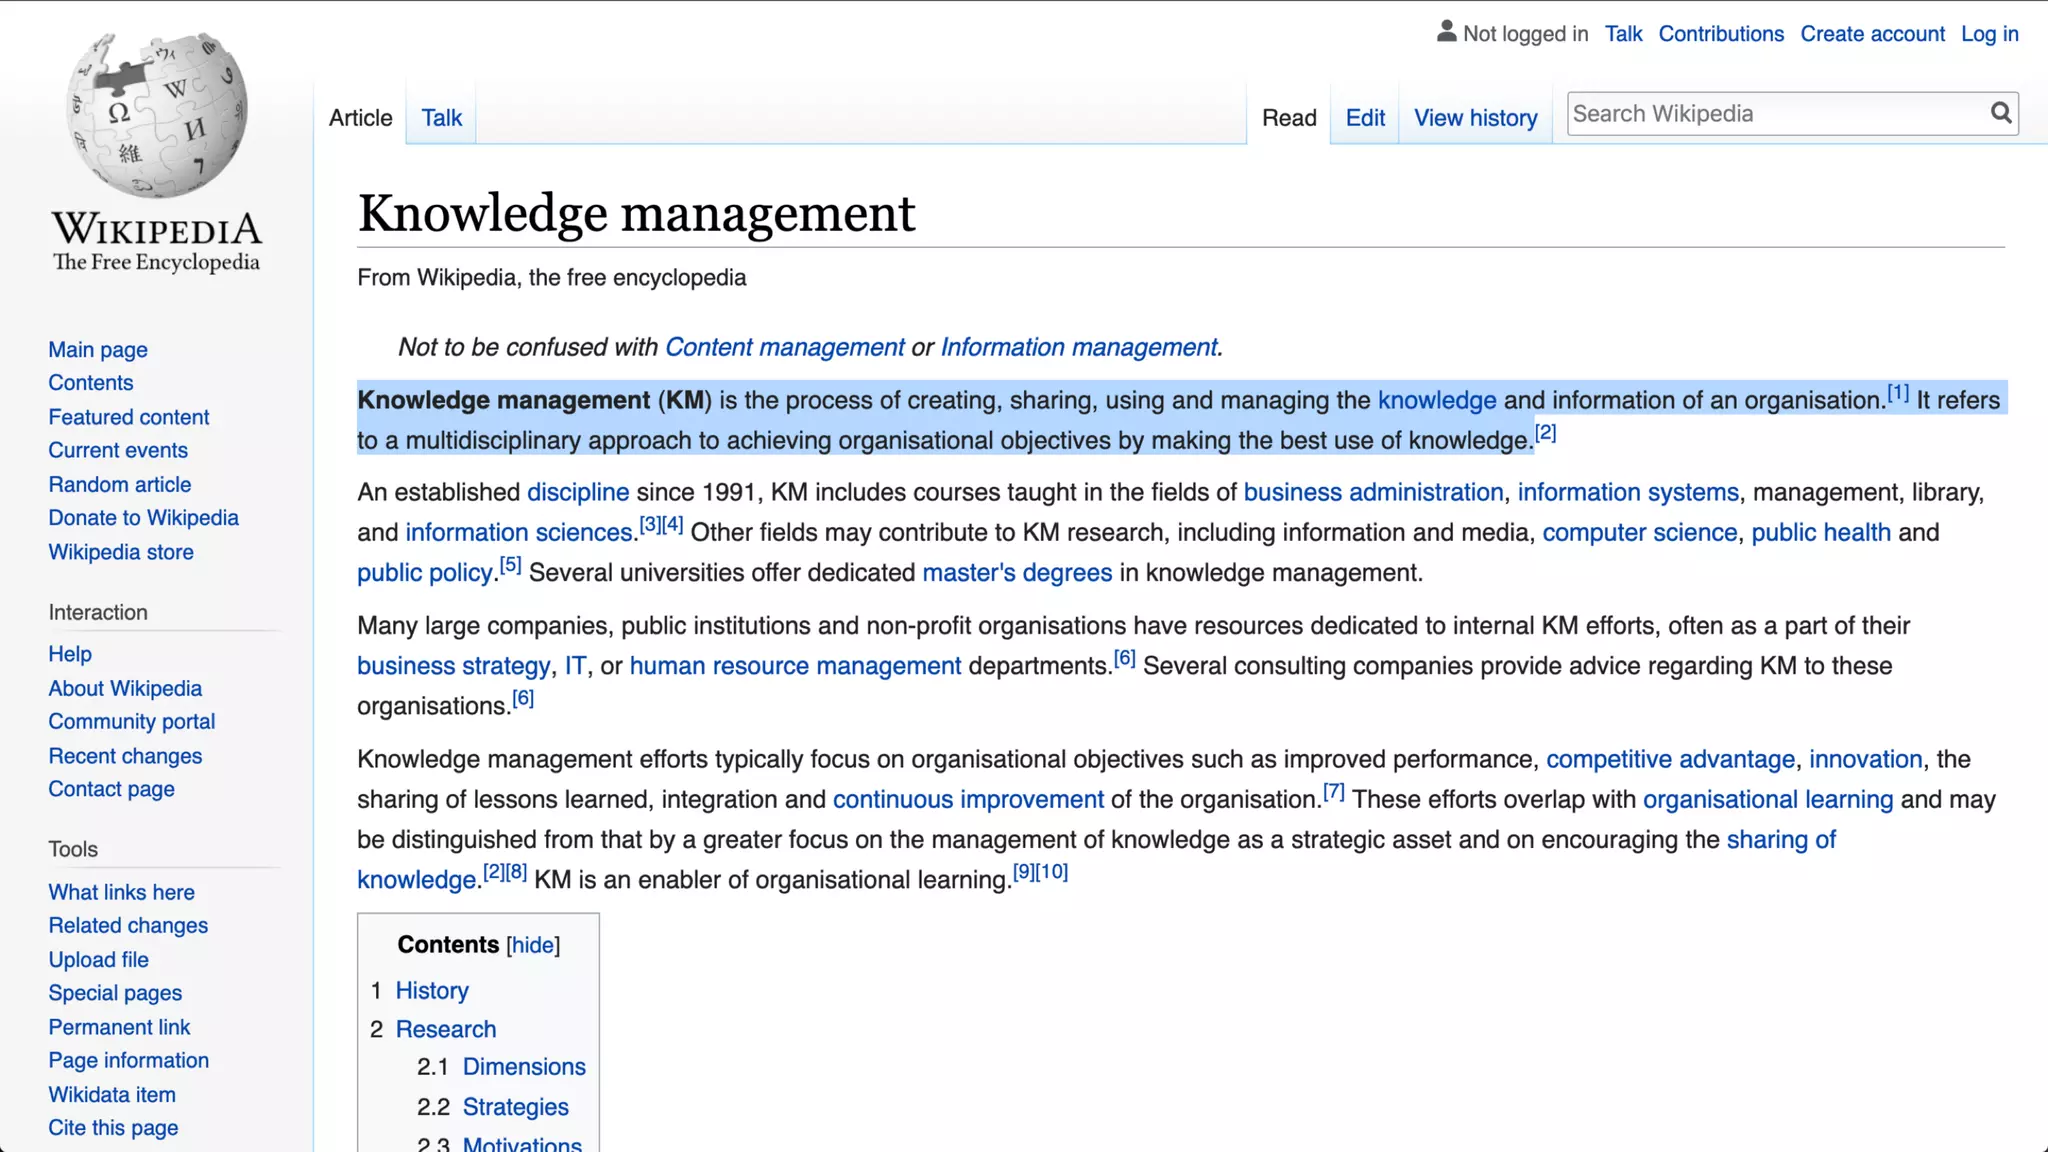Switch to the Talk tab
This screenshot has width=2048, height=1152.
coord(441,118)
